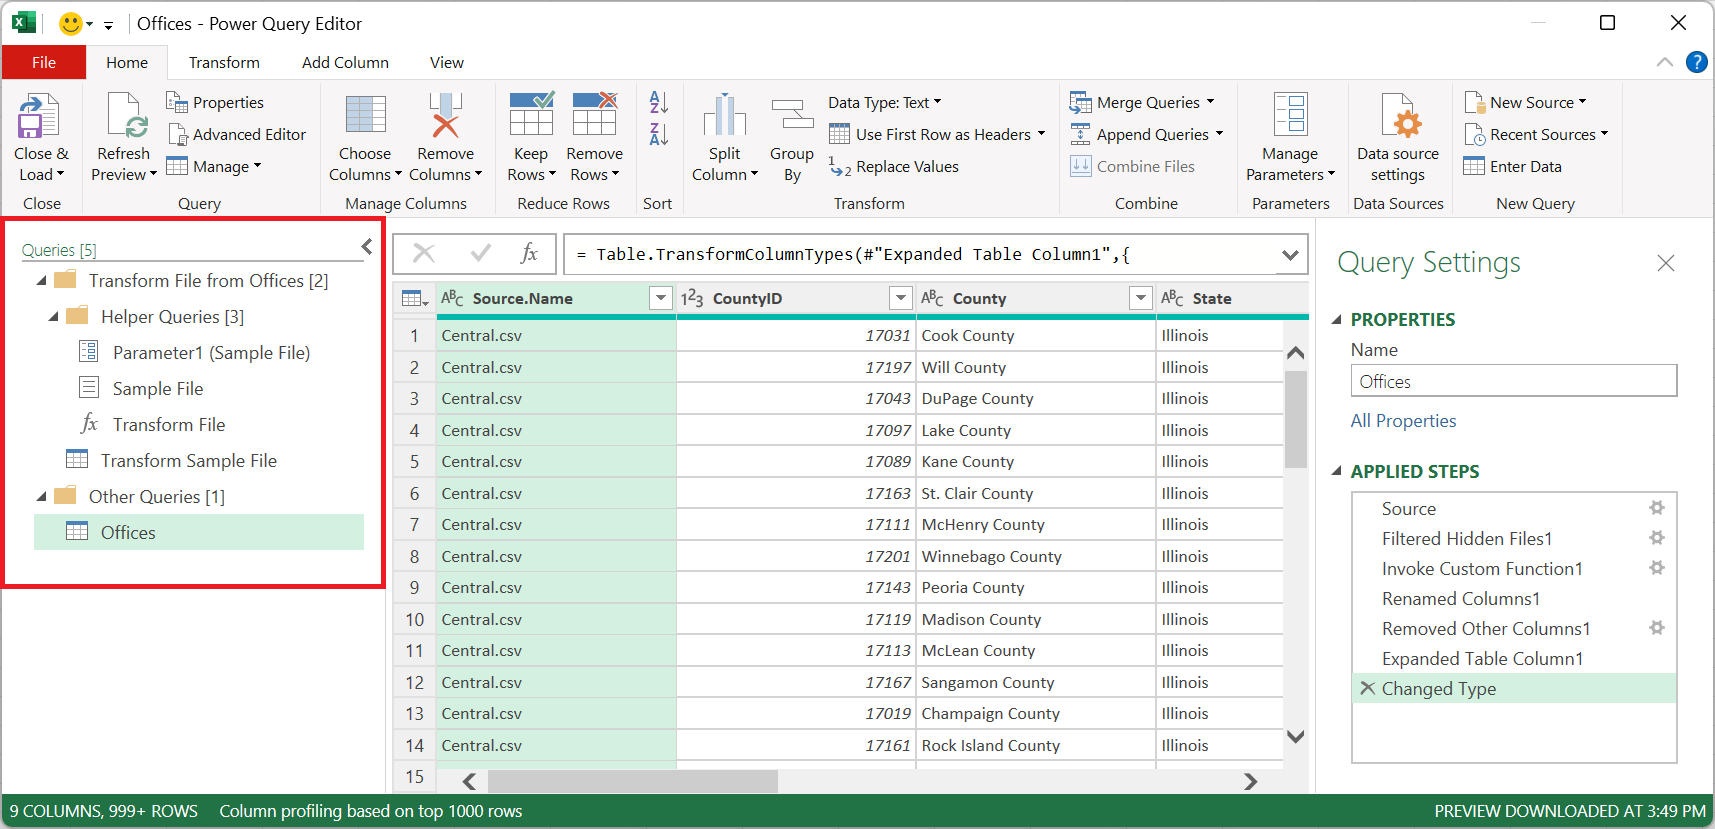Open the help question mark icon

point(1697,62)
